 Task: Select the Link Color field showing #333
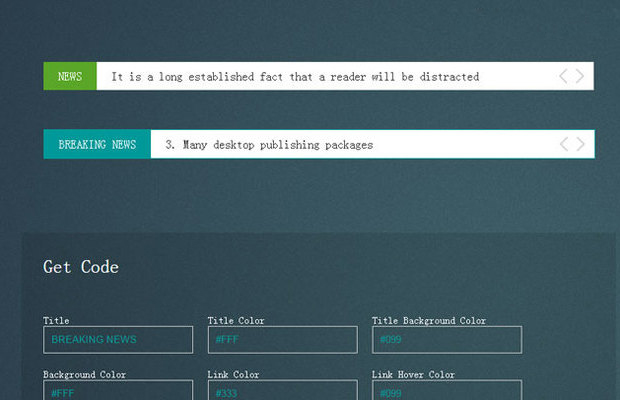click(x=283, y=391)
